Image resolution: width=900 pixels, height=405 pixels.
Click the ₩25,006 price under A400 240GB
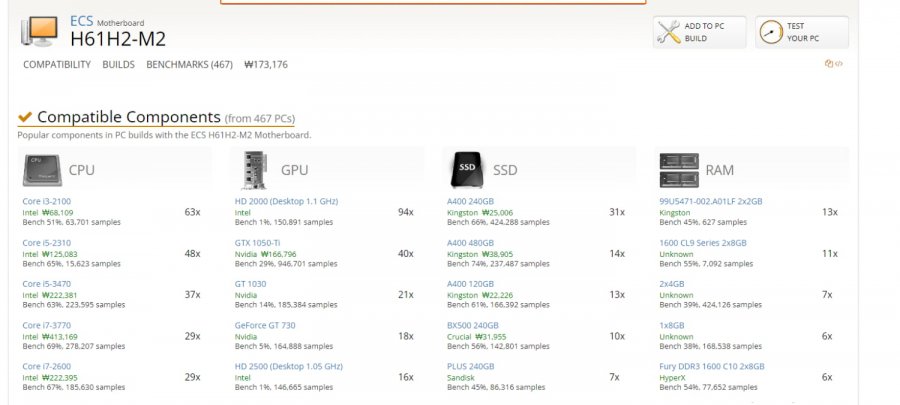coord(497,212)
